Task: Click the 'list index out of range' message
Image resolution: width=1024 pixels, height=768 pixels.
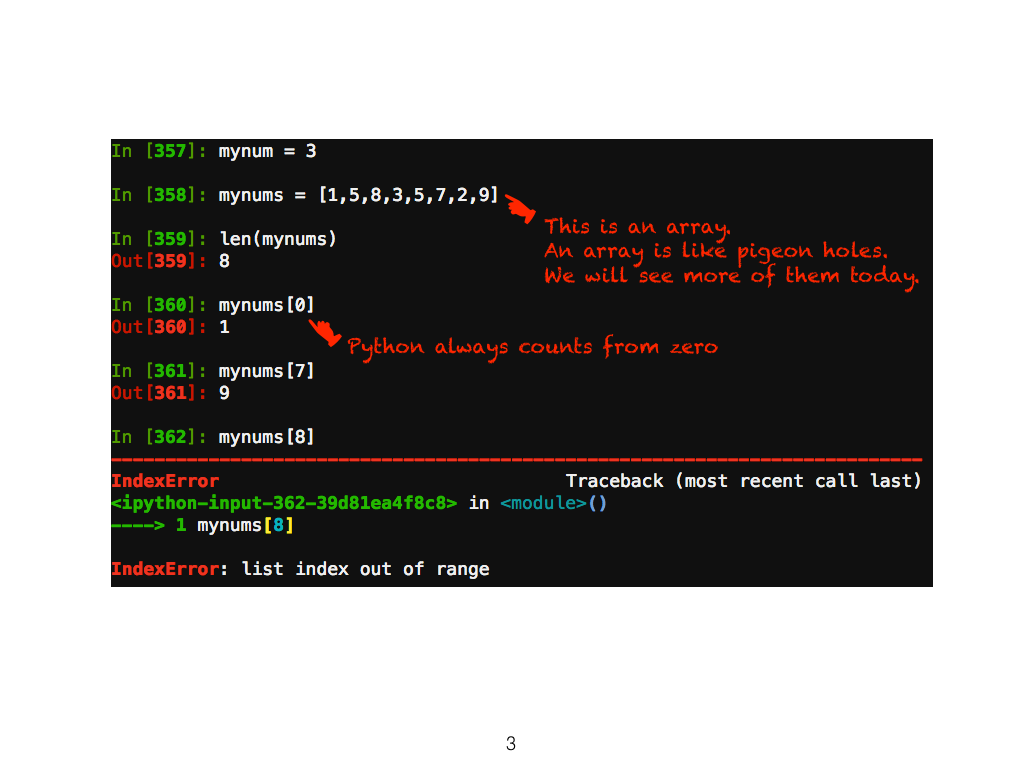Action: coord(366,569)
